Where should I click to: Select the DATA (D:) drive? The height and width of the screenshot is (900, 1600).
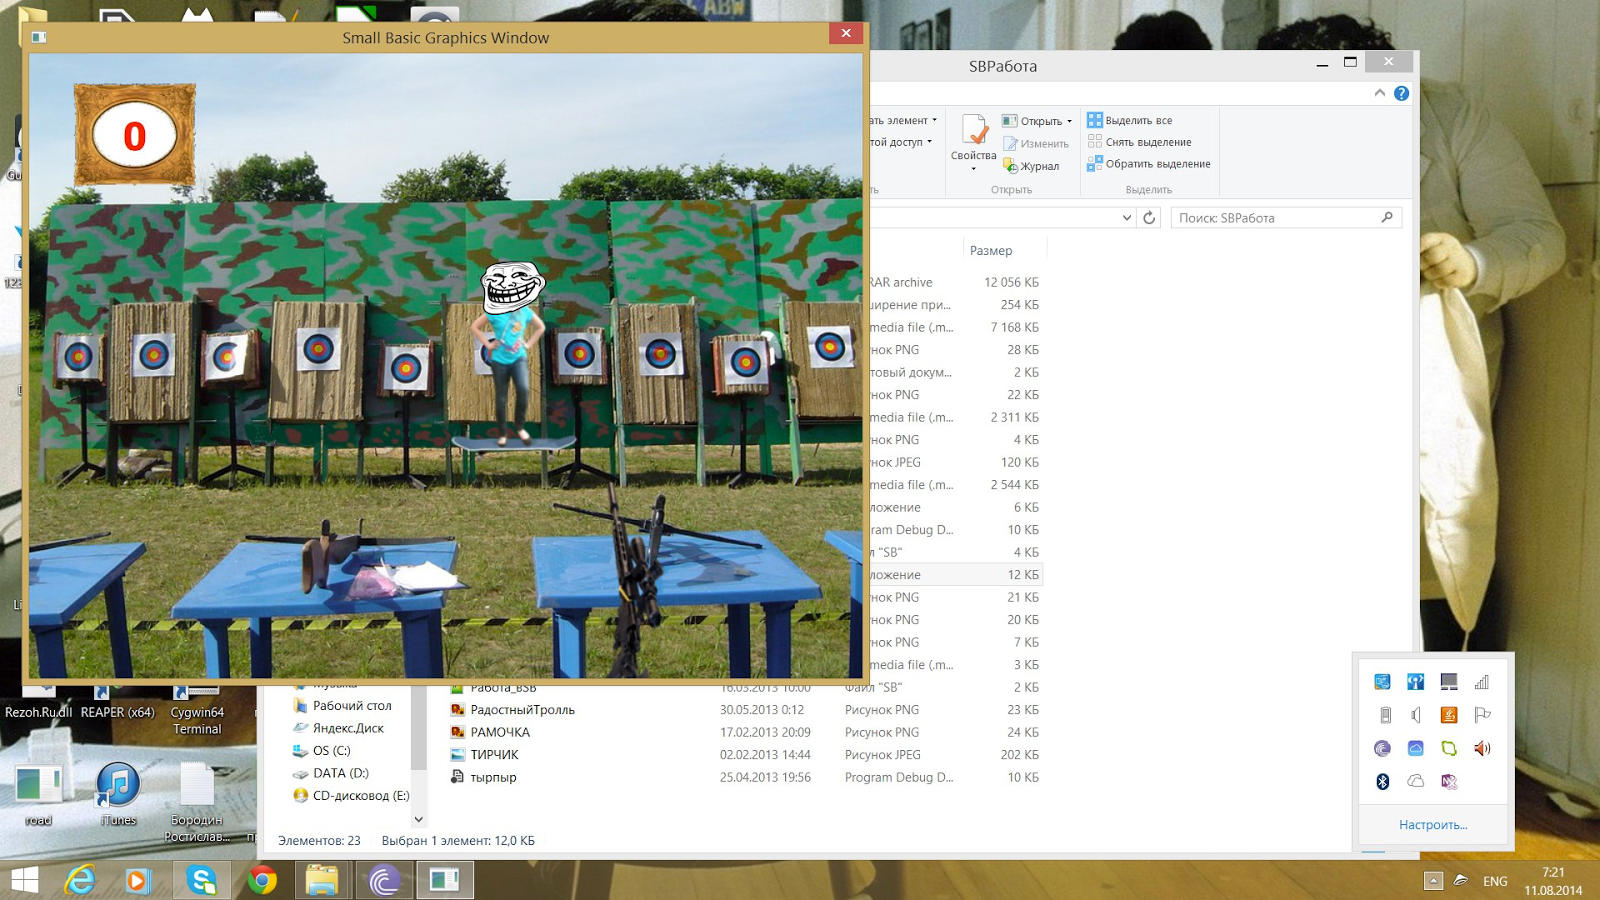coord(330,773)
